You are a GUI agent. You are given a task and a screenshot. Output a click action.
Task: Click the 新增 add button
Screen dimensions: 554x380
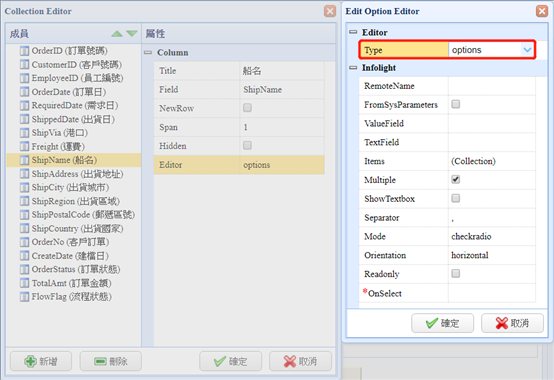point(41,361)
